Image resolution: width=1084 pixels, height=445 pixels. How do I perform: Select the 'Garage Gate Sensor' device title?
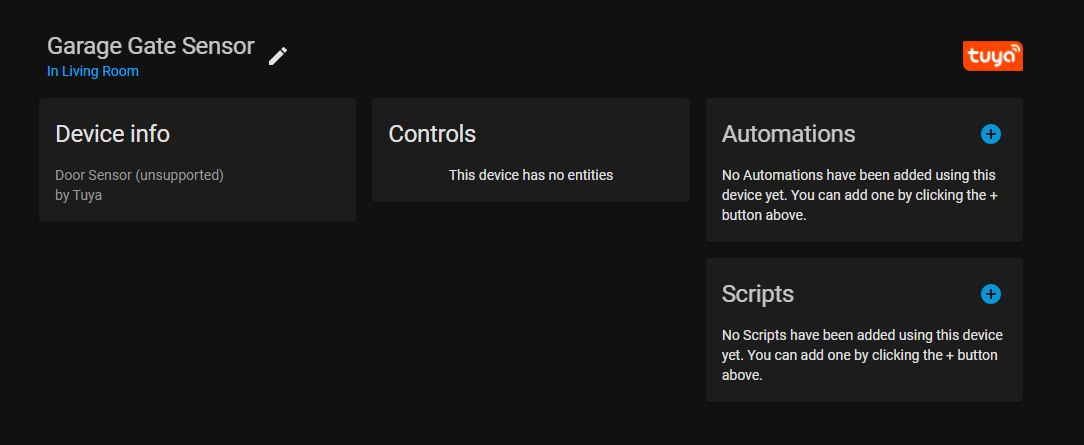151,46
